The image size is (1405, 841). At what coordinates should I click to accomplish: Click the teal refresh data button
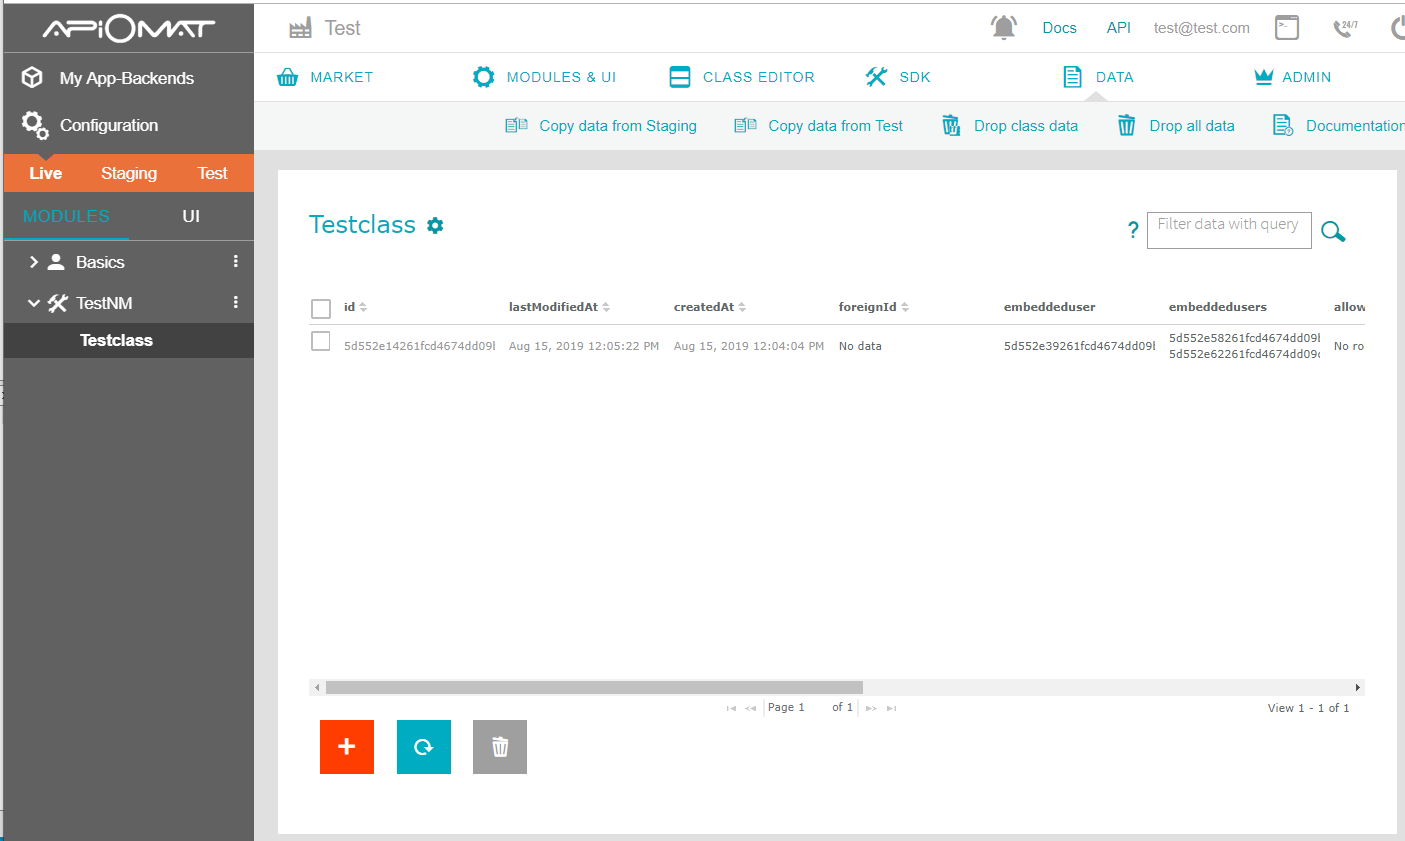pos(424,747)
